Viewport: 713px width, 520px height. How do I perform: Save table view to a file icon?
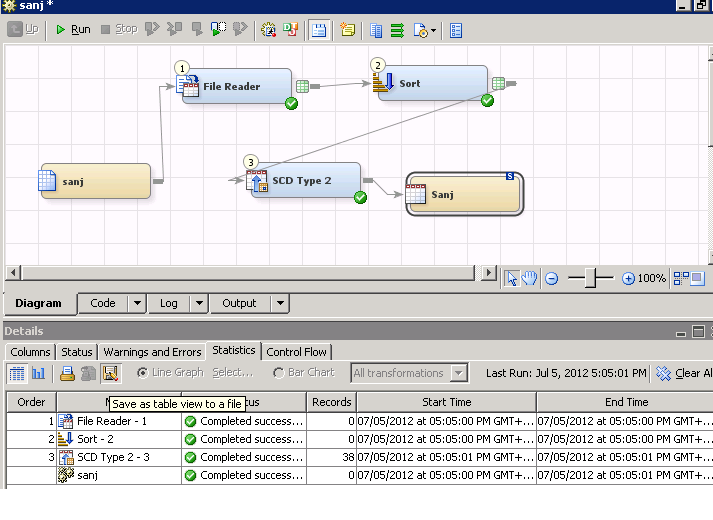(x=110, y=373)
